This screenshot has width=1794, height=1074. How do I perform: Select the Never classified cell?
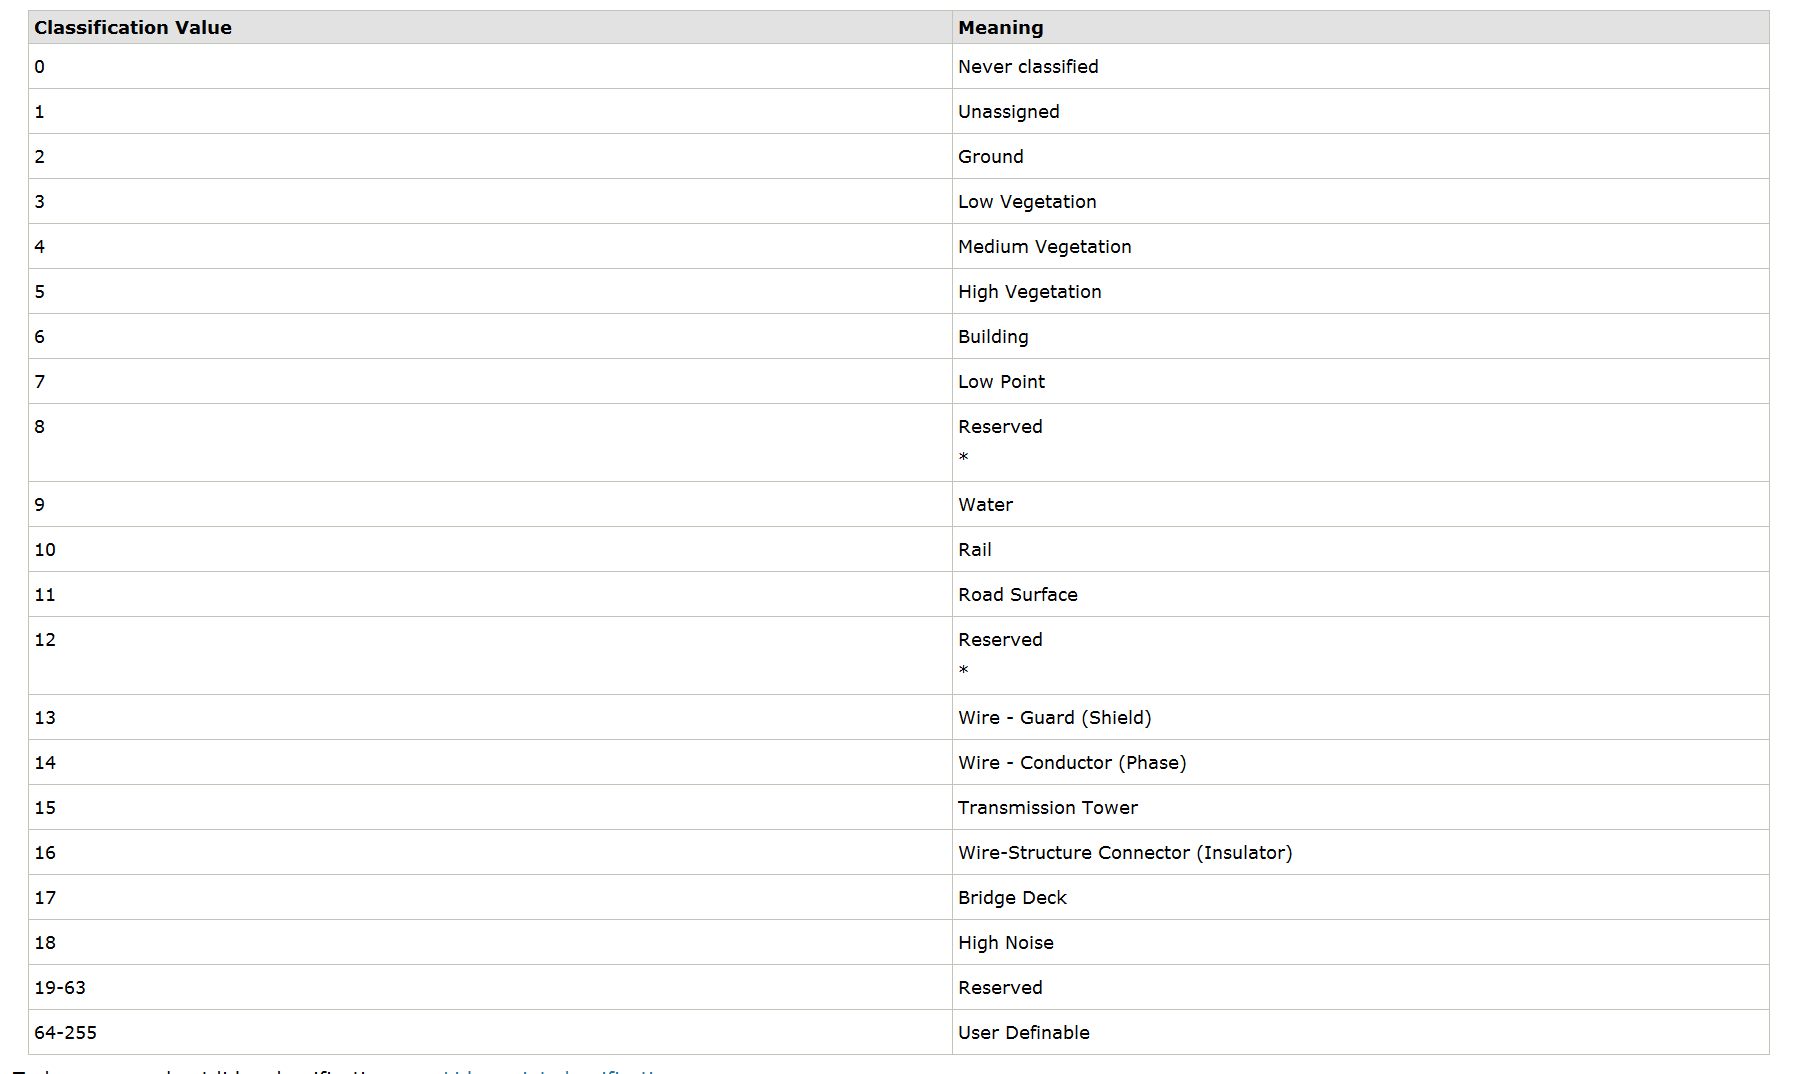[x=1027, y=67]
